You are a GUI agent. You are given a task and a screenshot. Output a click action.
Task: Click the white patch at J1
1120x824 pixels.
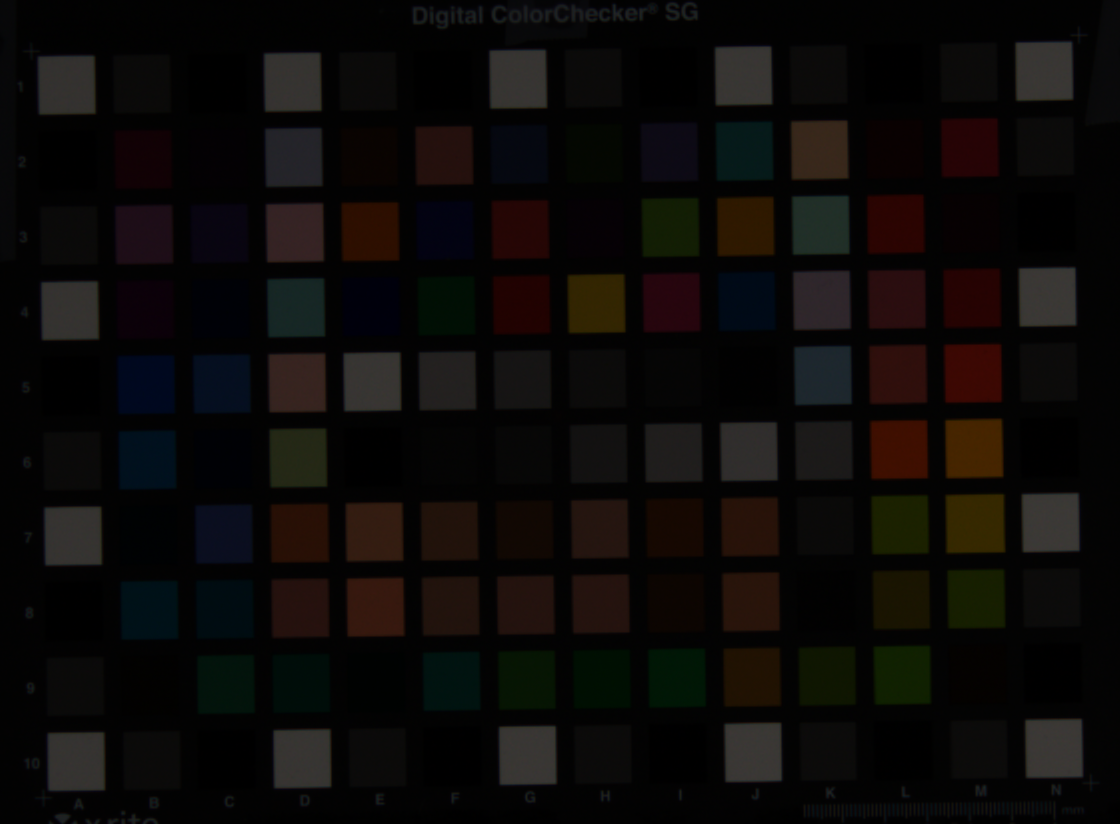point(744,76)
